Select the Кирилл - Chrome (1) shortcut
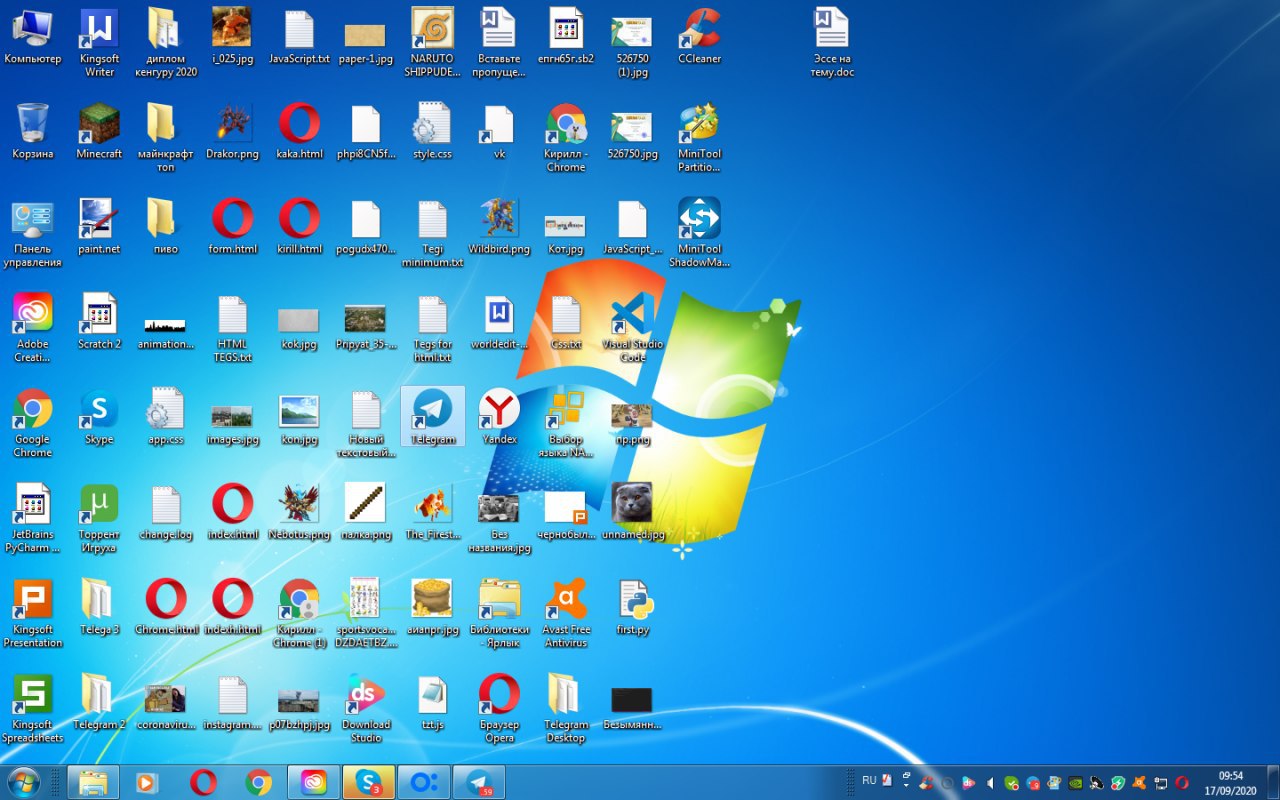The width and height of the screenshot is (1280, 800). (299, 613)
